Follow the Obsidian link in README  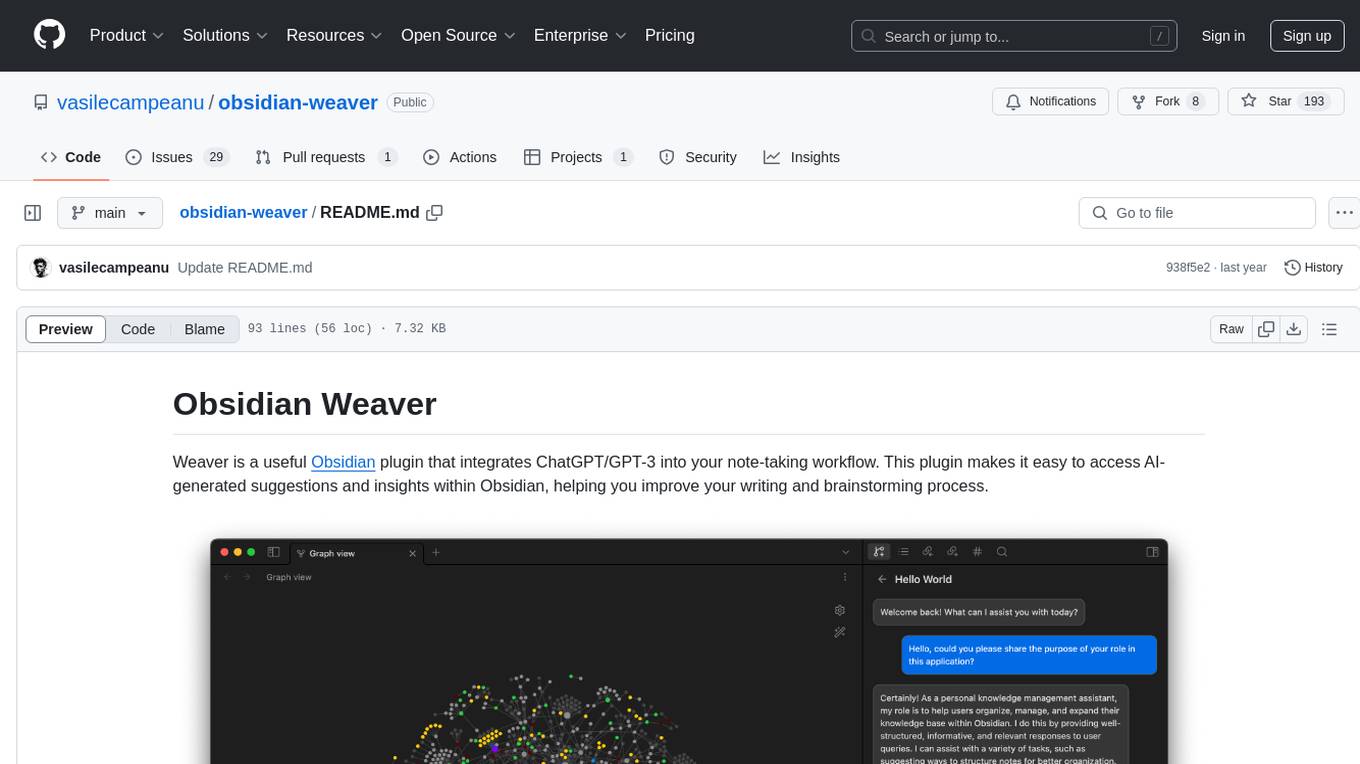[x=343, y=462]
